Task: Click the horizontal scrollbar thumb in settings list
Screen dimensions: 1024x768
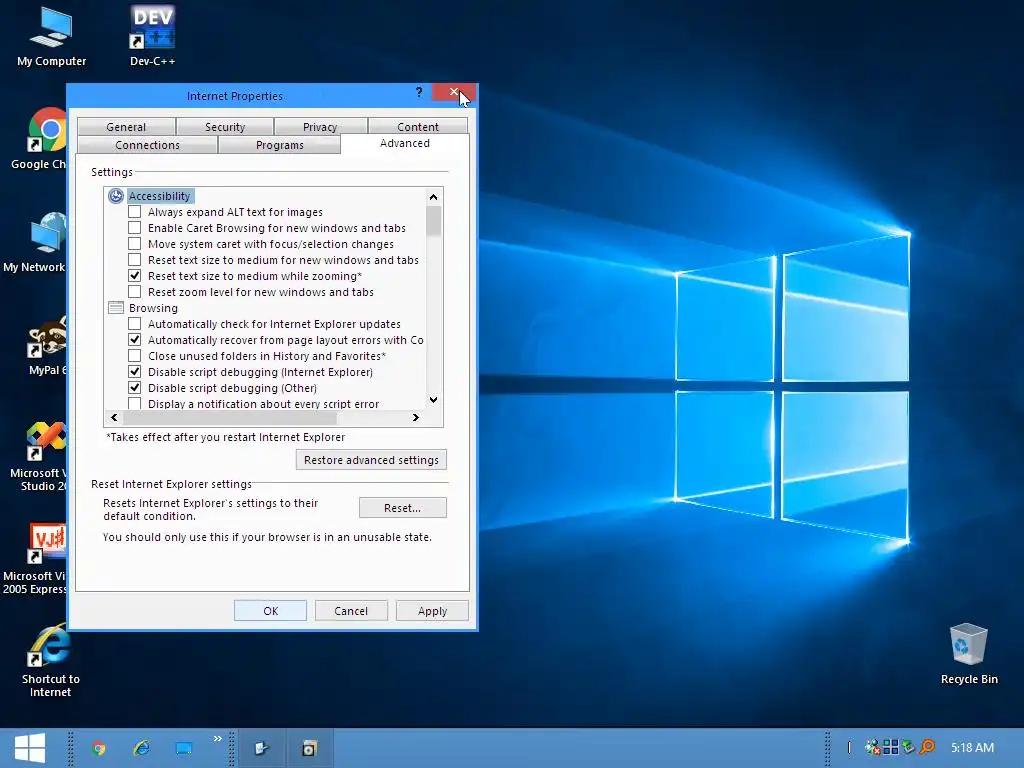Action: (230, 417)
